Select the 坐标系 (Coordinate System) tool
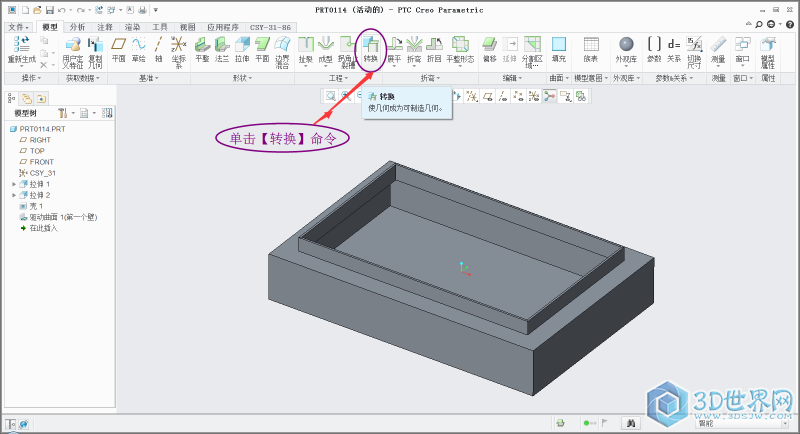 179,52
